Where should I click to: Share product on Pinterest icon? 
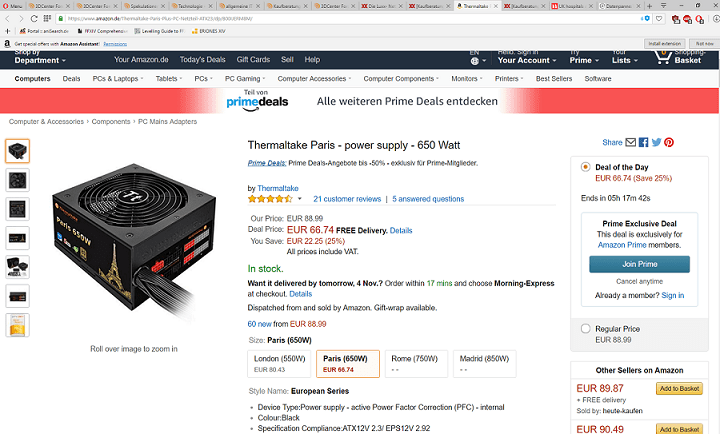point(669,142)
